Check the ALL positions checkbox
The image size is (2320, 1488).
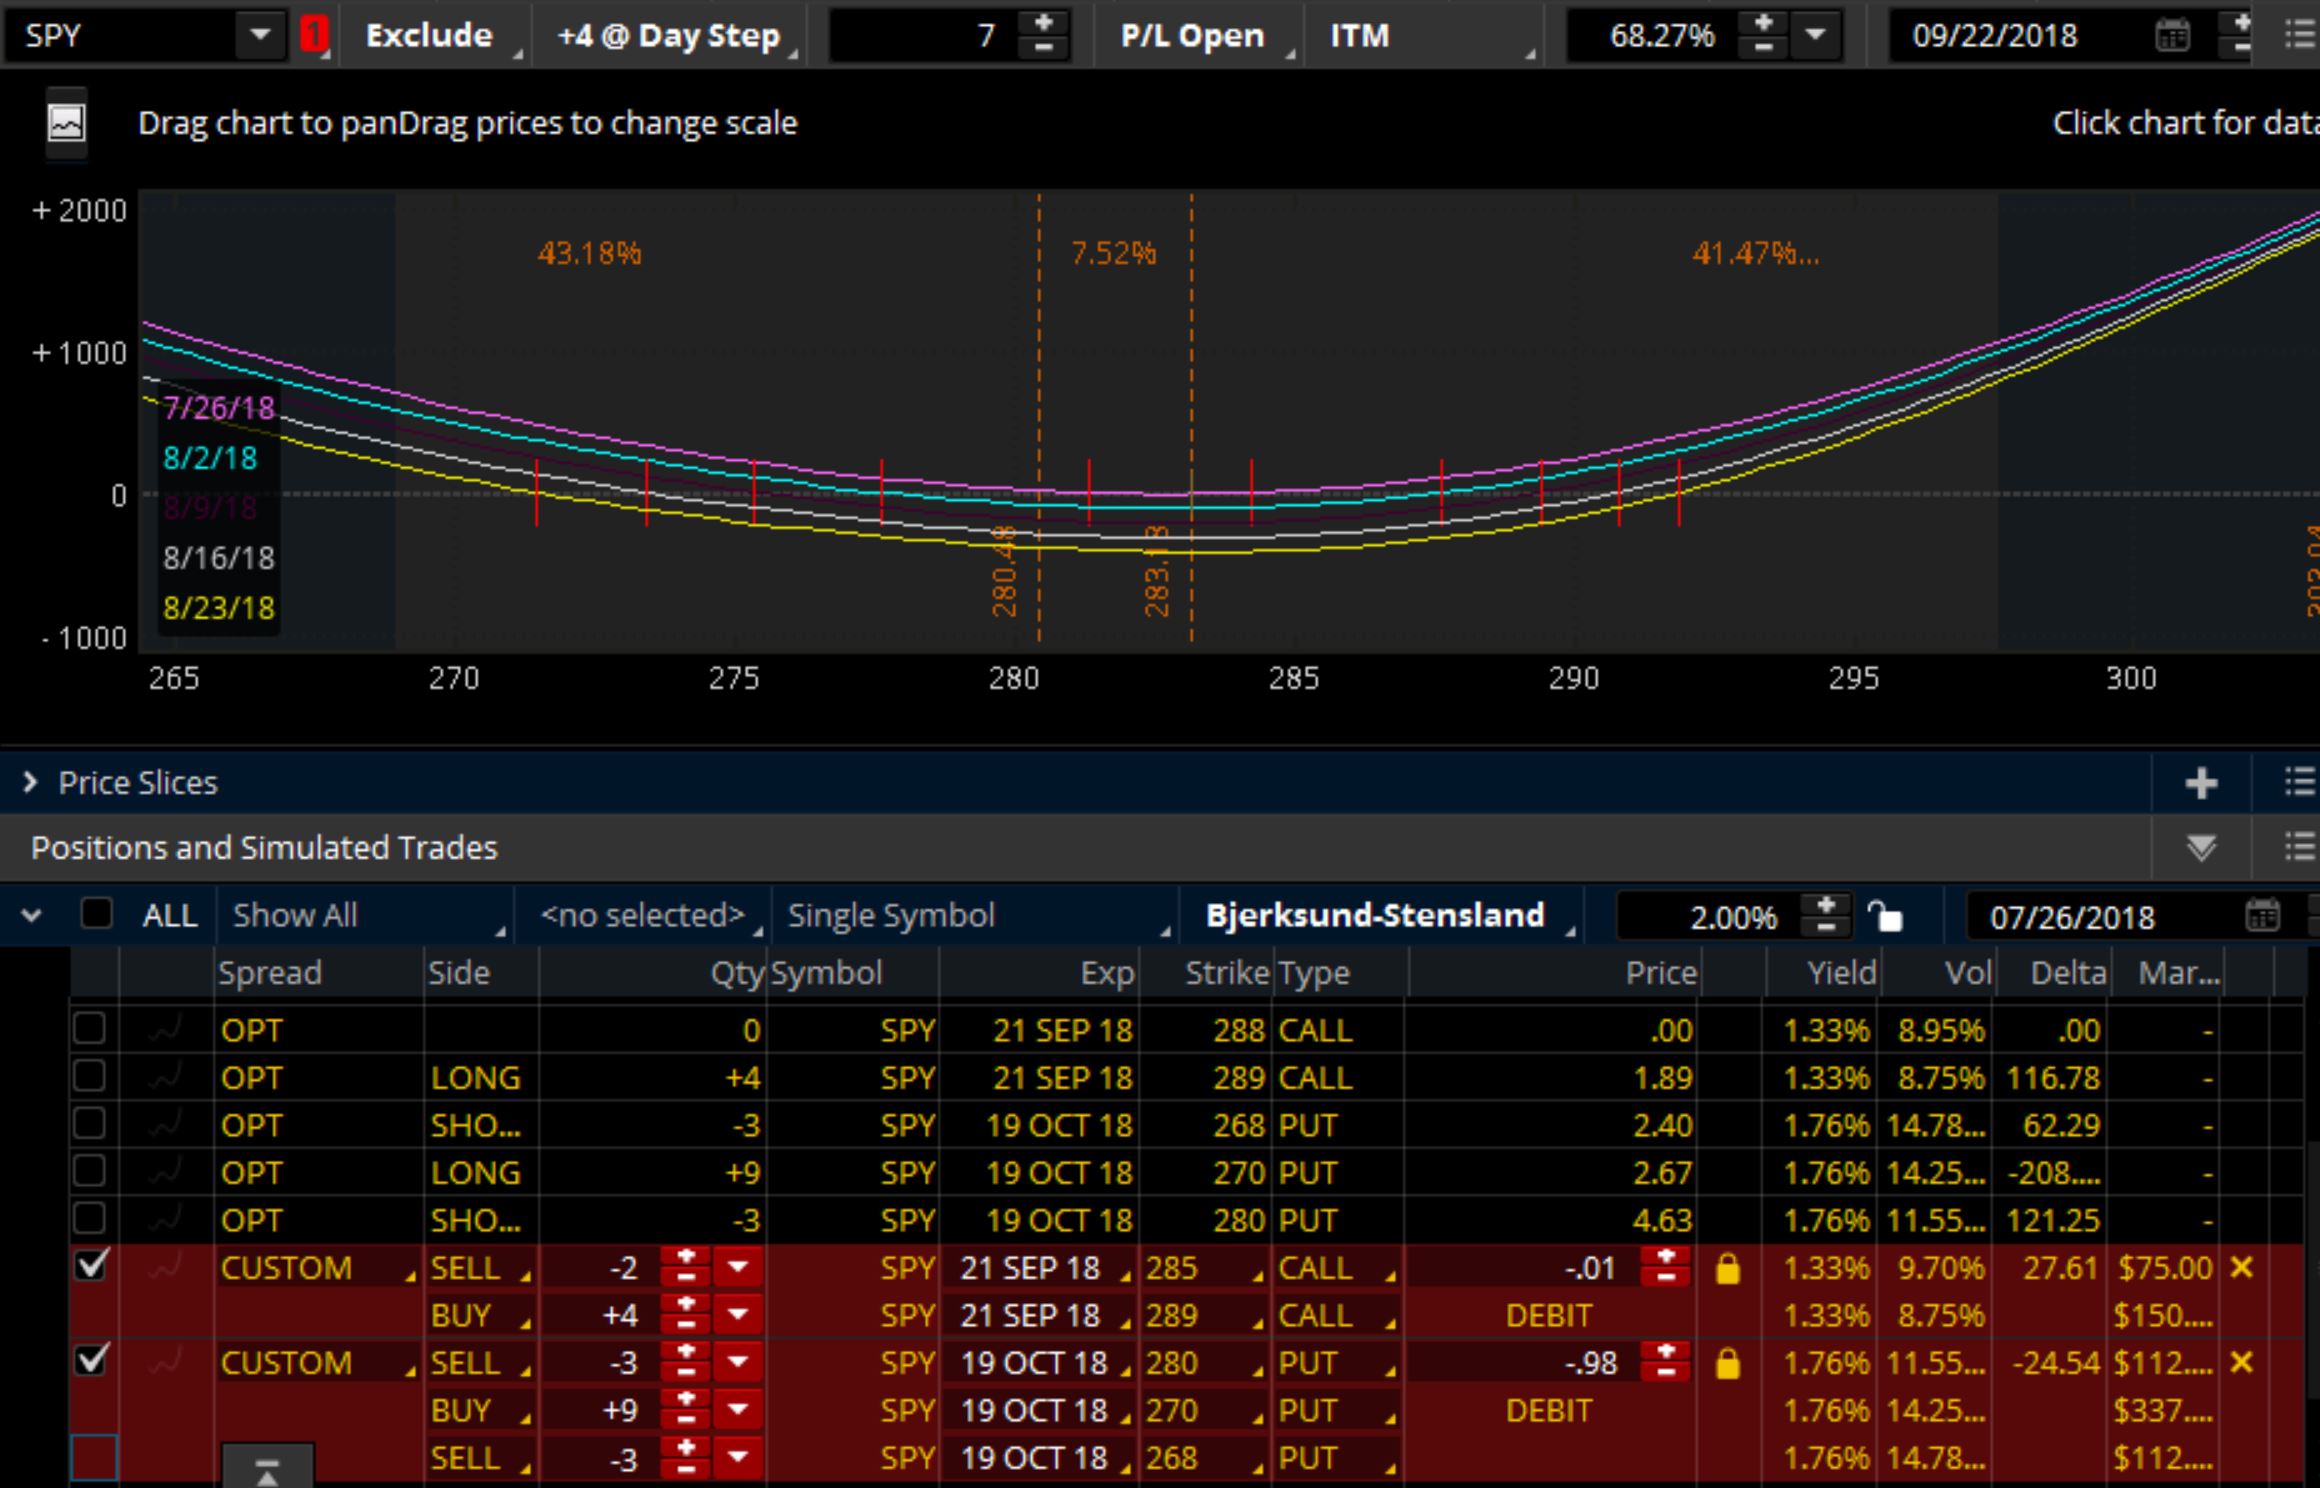coord(96,914)
